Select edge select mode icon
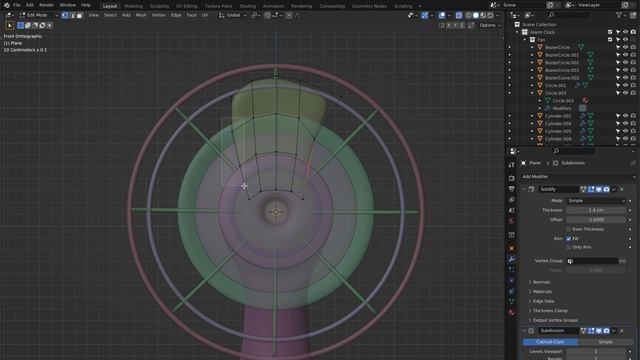This screenshot has width=640, height=360. tap(72, 15)
